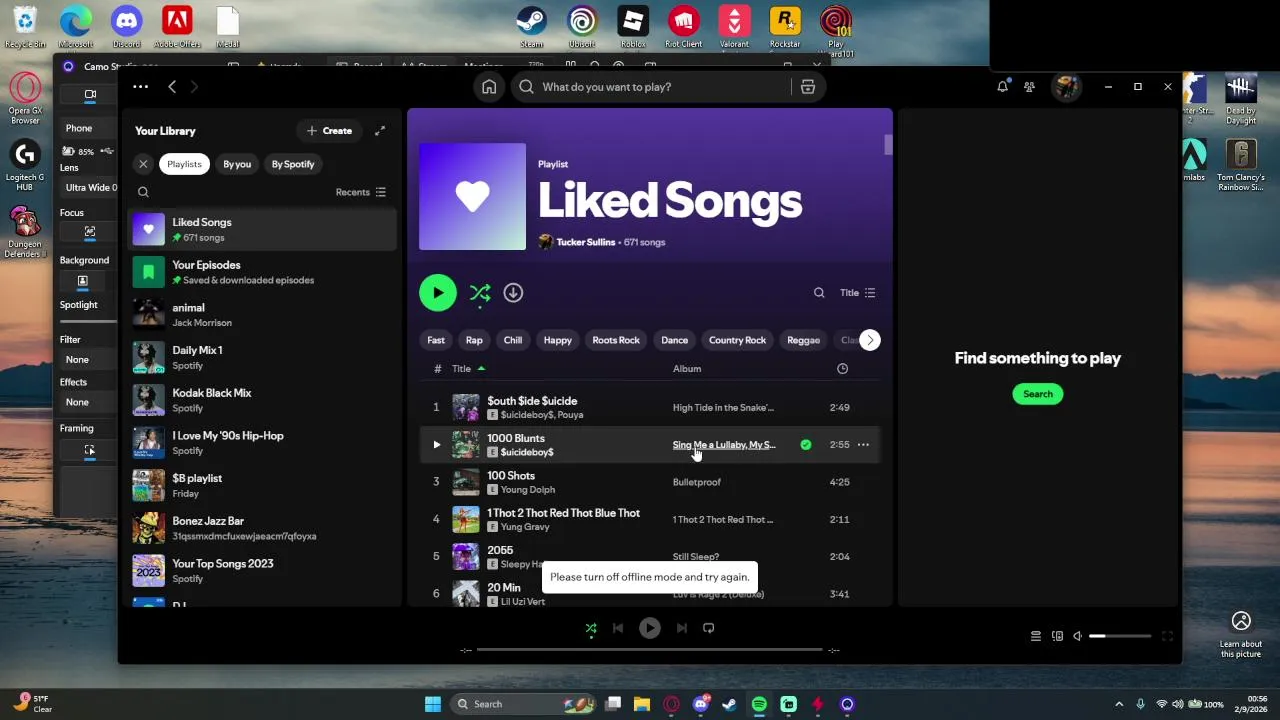This screenshot has width=1280, height=720.
Task: Adjust the volume slider
Action: [1120, 636]
